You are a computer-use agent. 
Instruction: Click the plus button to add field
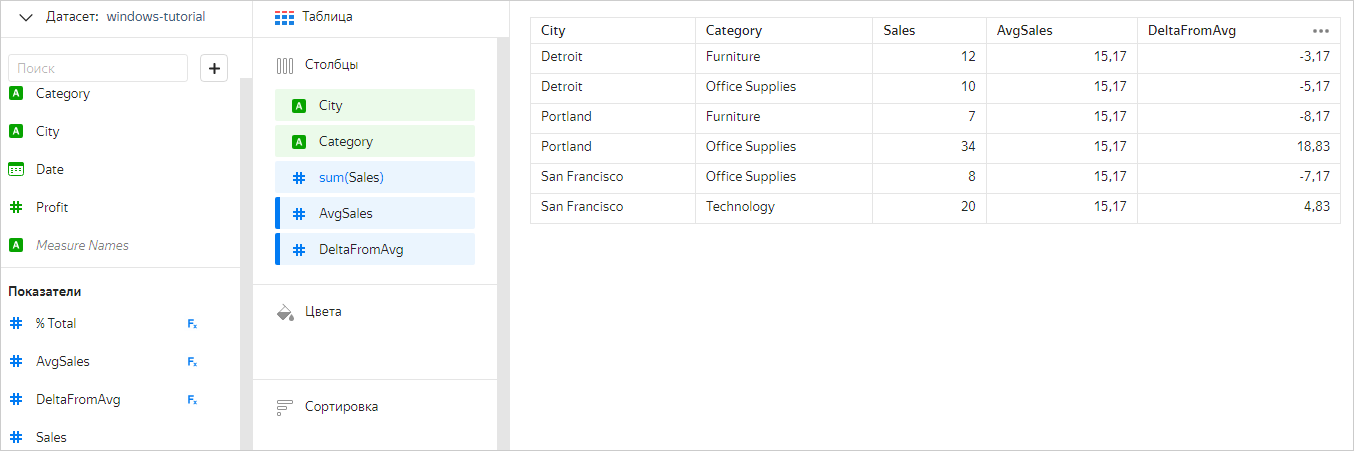pos(215,68)
